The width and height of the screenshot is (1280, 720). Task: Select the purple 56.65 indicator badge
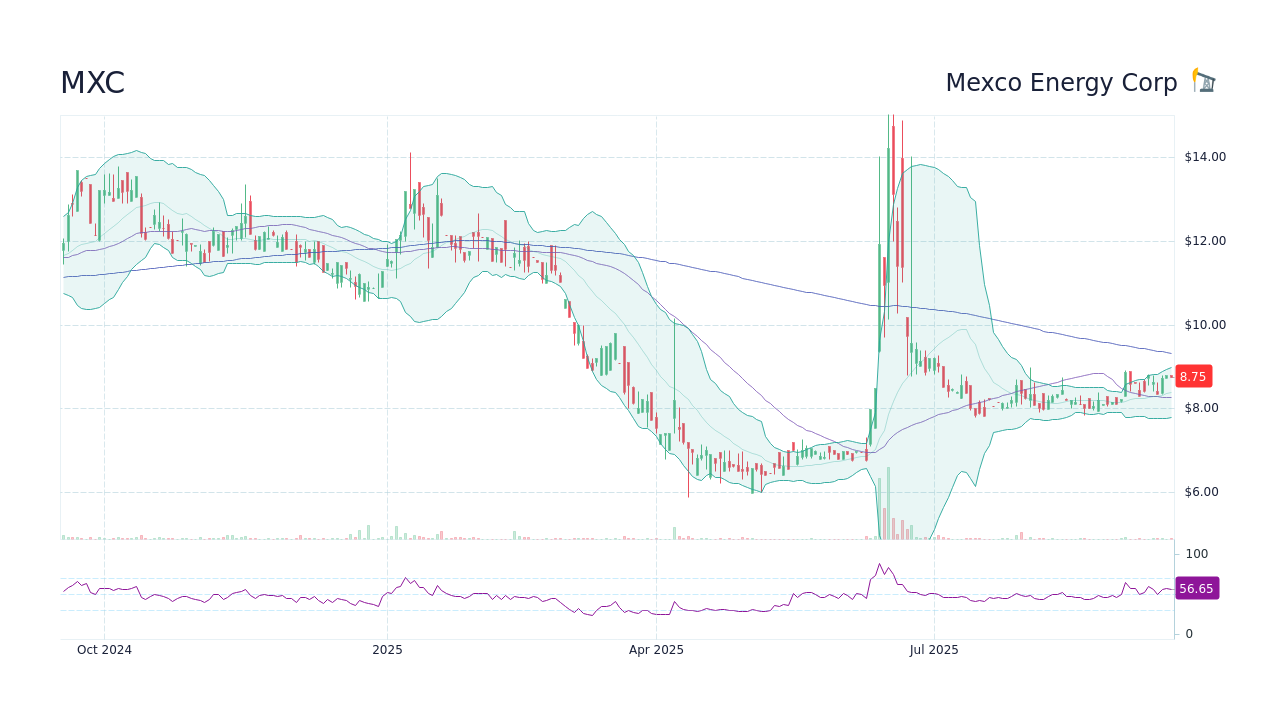coord(1196,589)
